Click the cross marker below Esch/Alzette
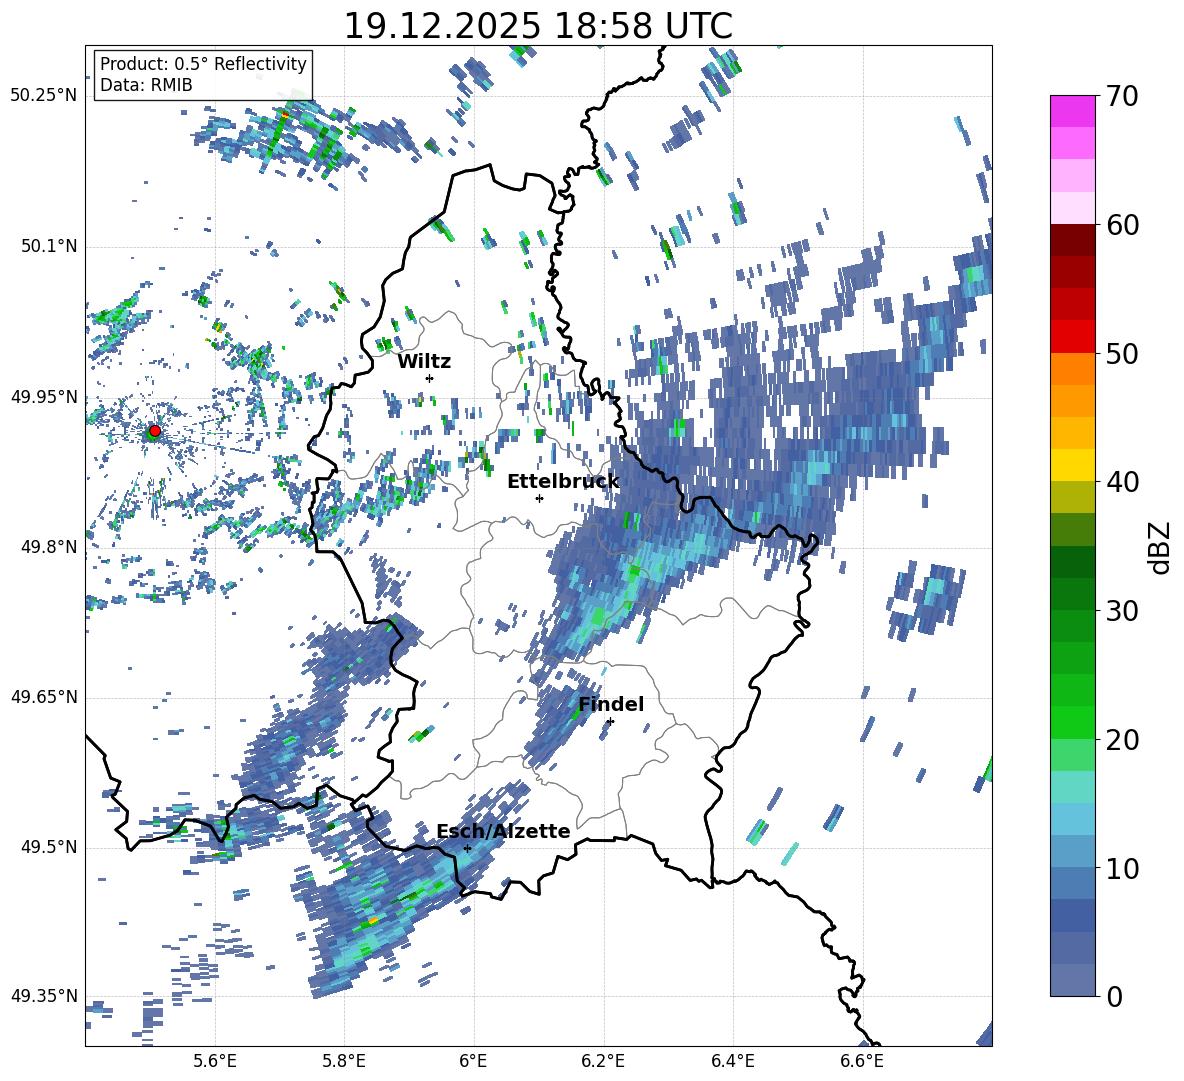Viewport: 1184px width, 1081px height. (x=467, y=848)
